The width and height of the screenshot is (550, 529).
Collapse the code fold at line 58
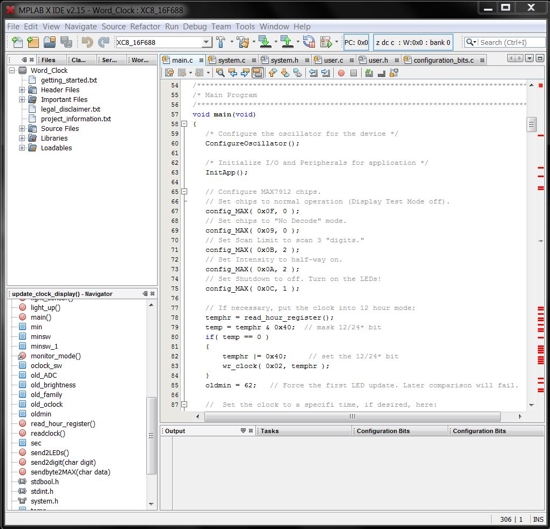(x=184, y=124)
